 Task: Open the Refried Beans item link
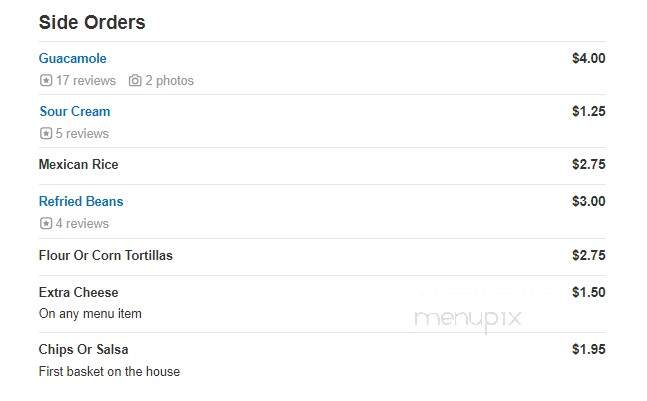coord(81,201)
